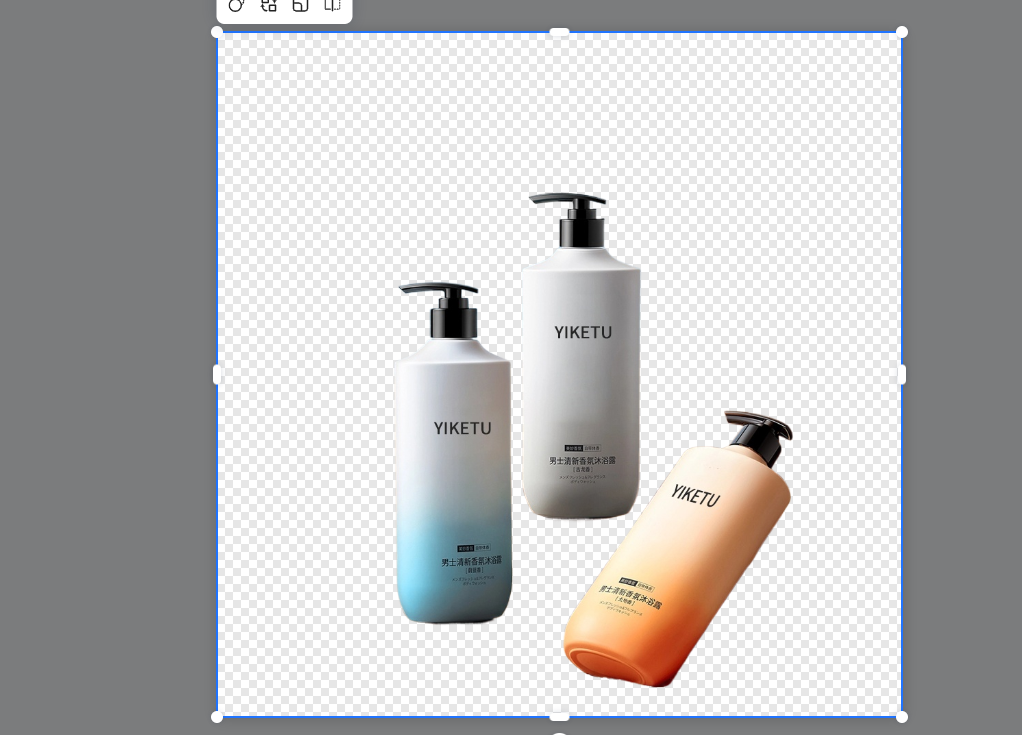
Task: Select the rounded-corner square icon in toolbar
Action: tap(300, 5)
